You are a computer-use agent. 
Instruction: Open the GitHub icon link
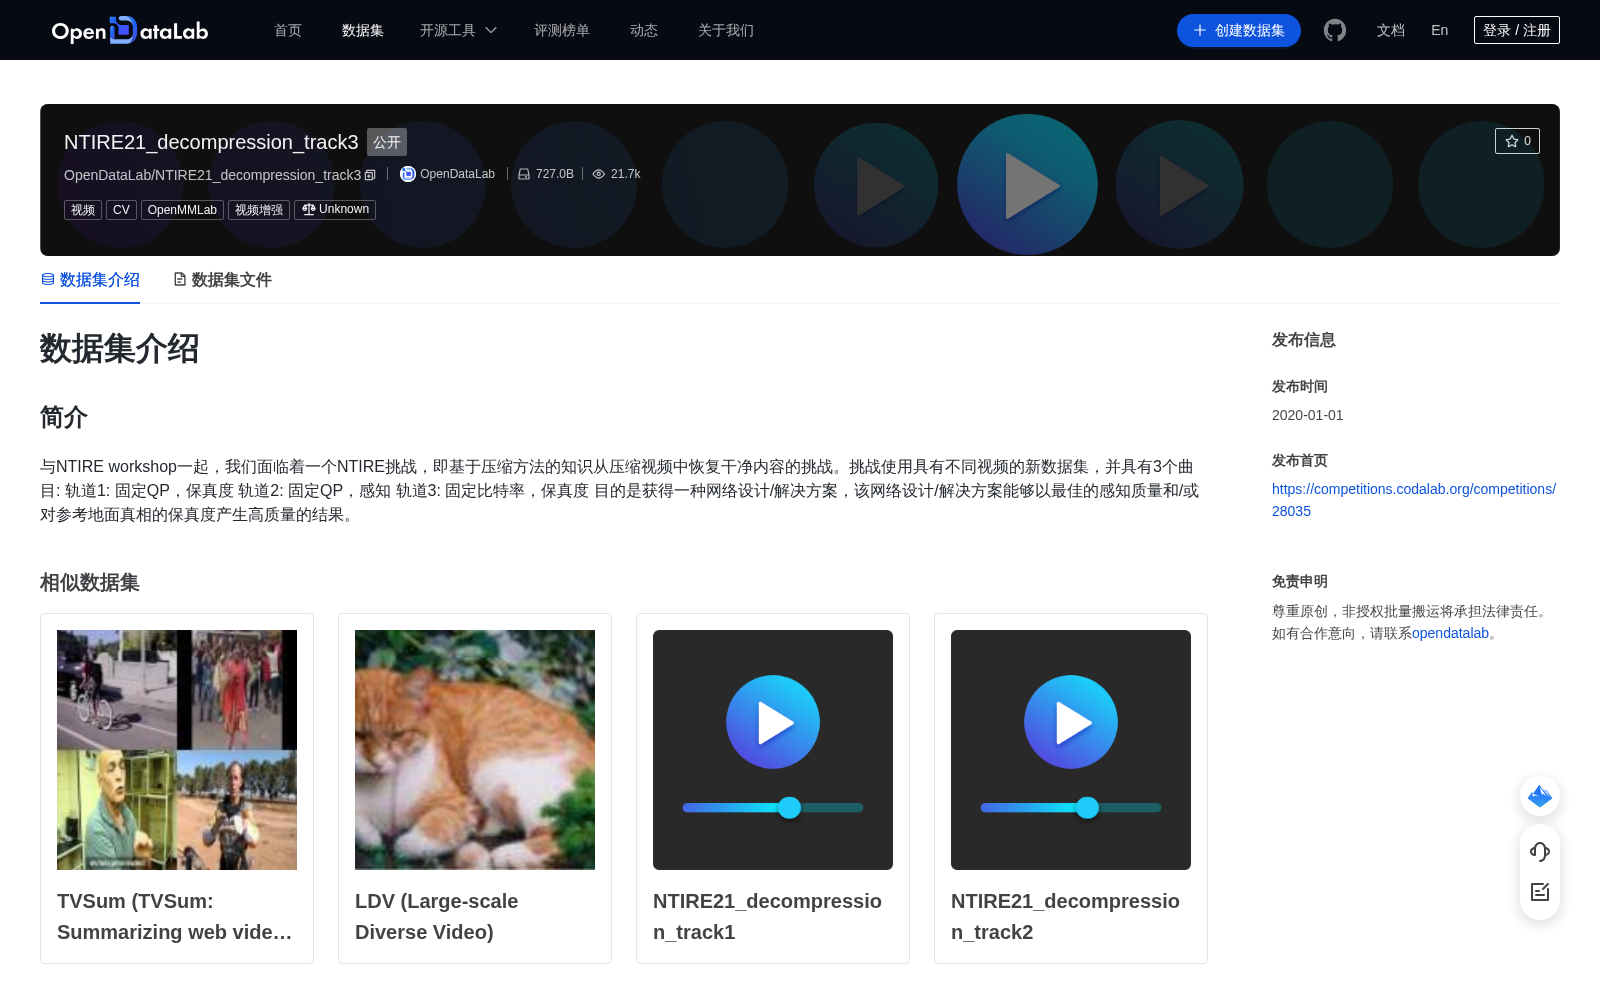(x=1335, y=30)
